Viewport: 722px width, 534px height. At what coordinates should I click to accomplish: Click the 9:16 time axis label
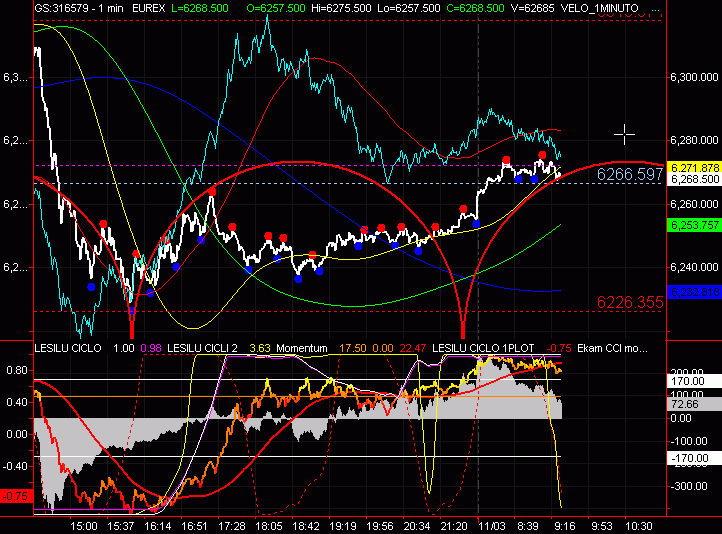pos(565,526)
